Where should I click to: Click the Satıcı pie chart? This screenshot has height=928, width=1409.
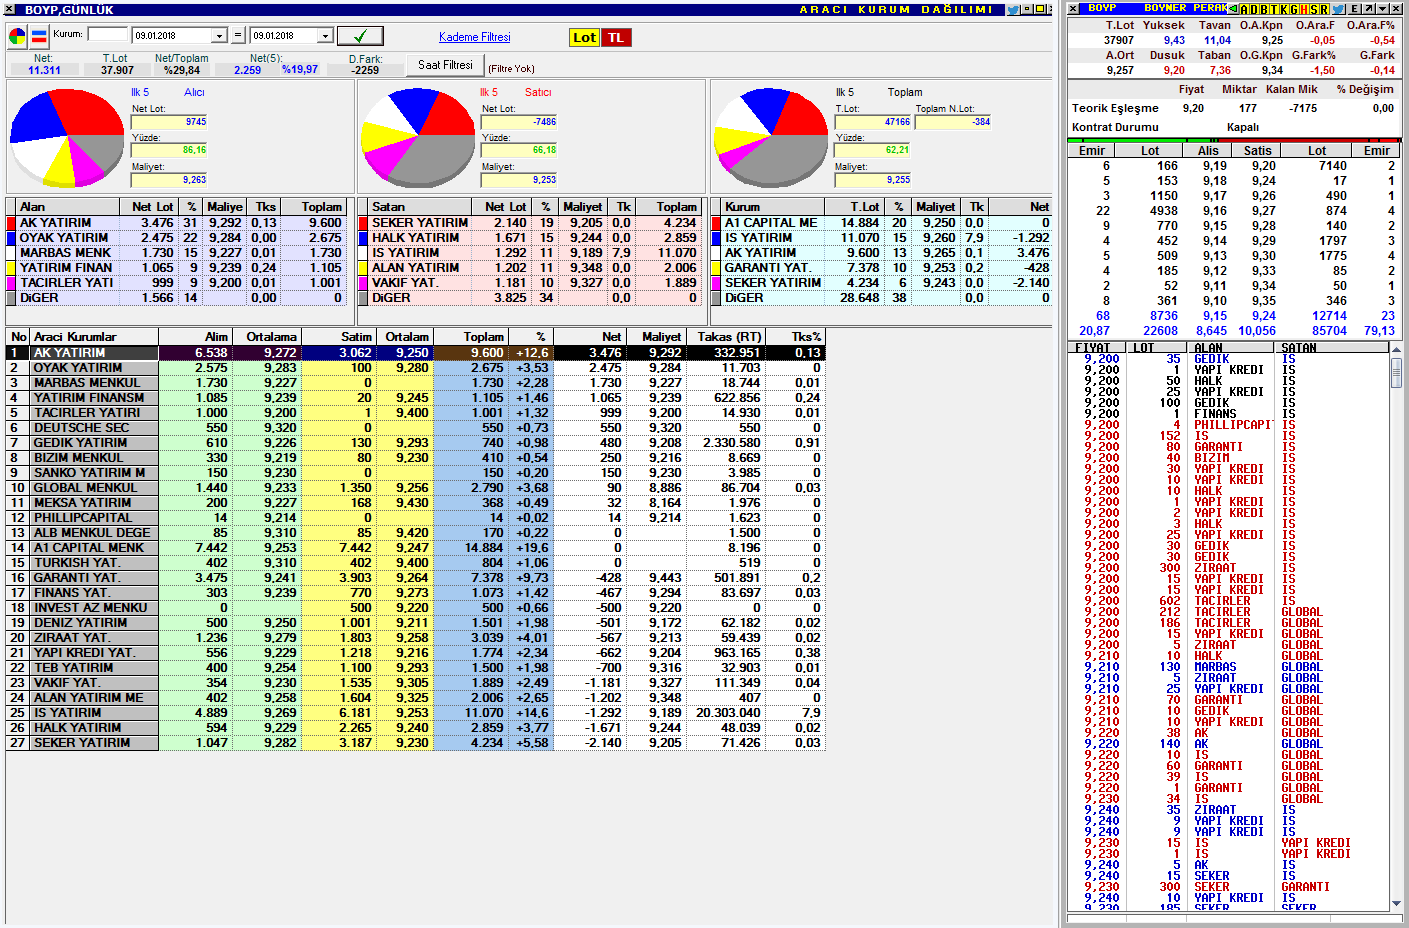pyautogui.click(x=418, y=137)
